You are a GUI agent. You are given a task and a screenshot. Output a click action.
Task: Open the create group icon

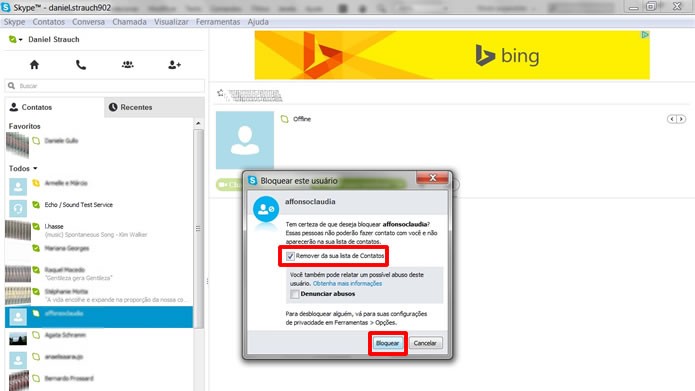[x=128, y=65]
